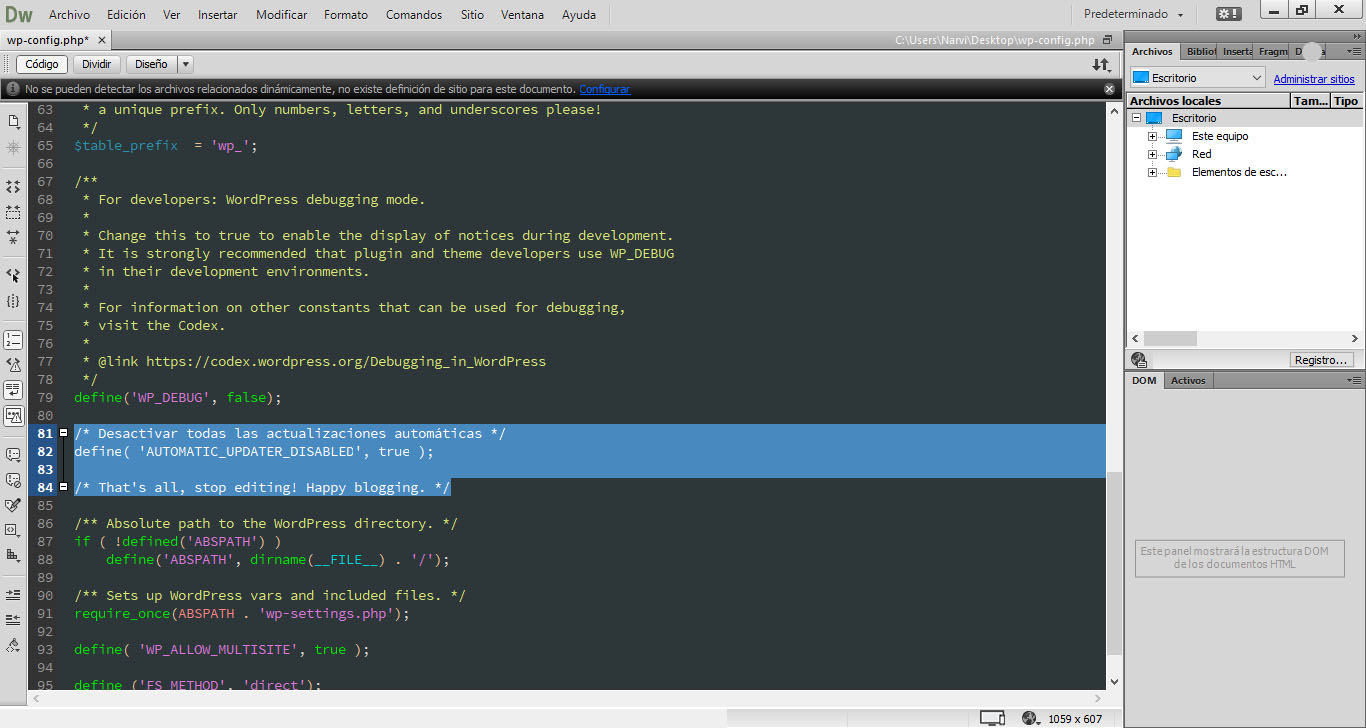Toggle Highlight Invalid Code icon
The height and width of the screenshot is (728, 1366).
13,365
